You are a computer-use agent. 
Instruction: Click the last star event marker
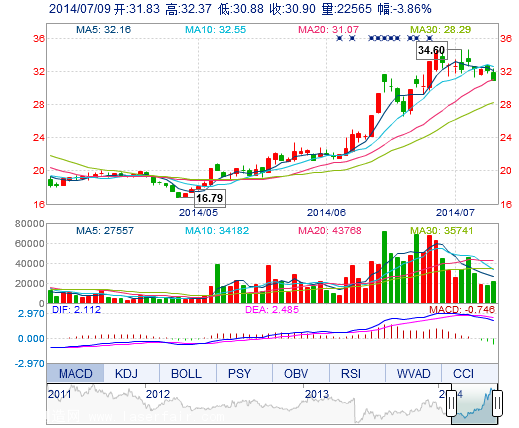(x=429, y=38)
